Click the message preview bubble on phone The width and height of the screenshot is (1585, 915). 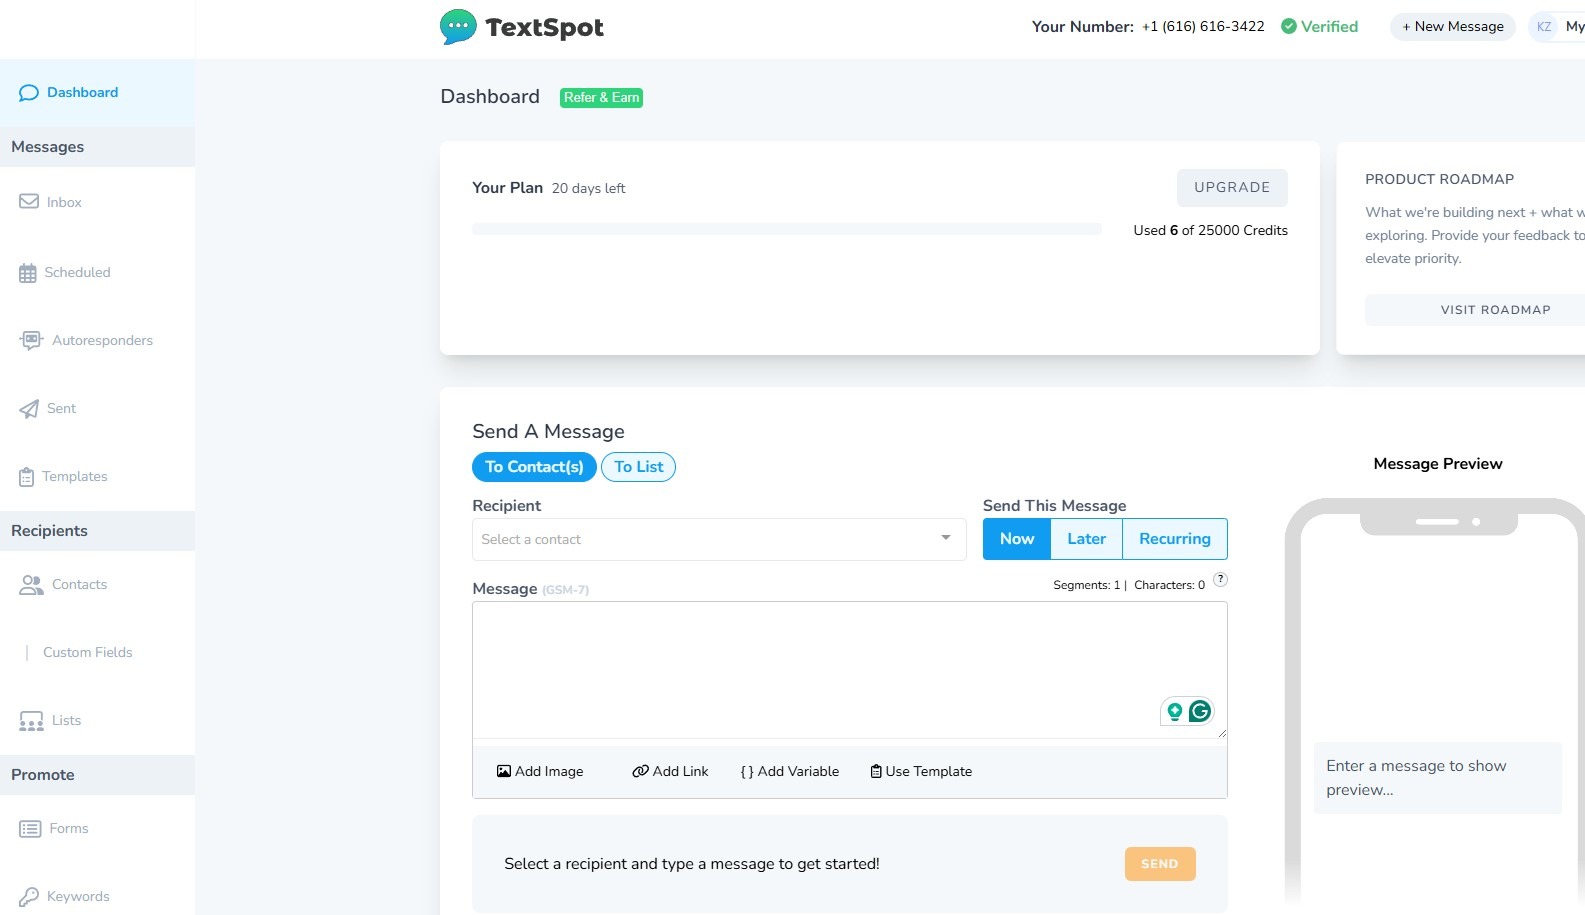point(1437,778)
